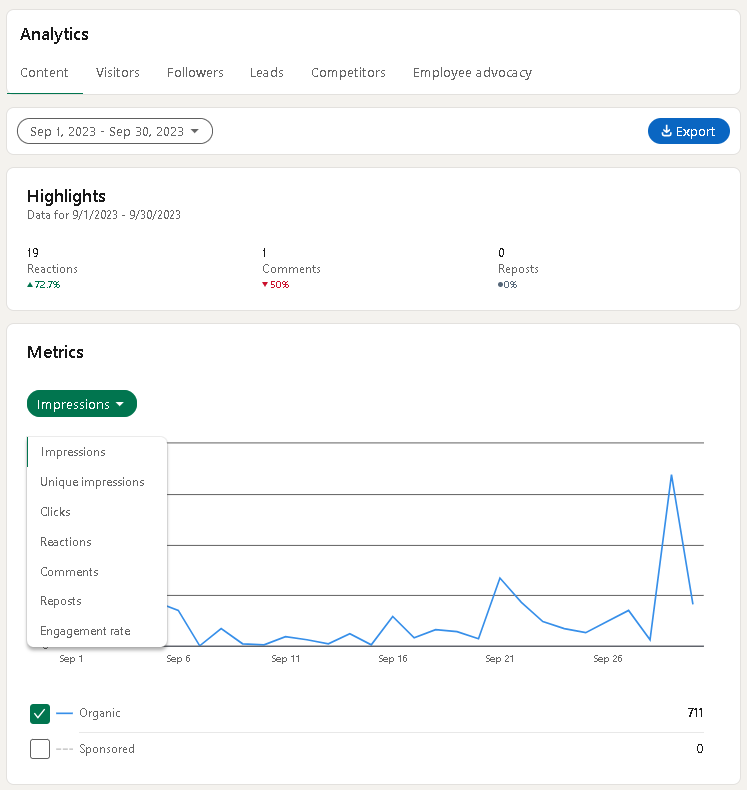
Task: Click the highest spike on the impressions chart
Action: tap(671, 475)
